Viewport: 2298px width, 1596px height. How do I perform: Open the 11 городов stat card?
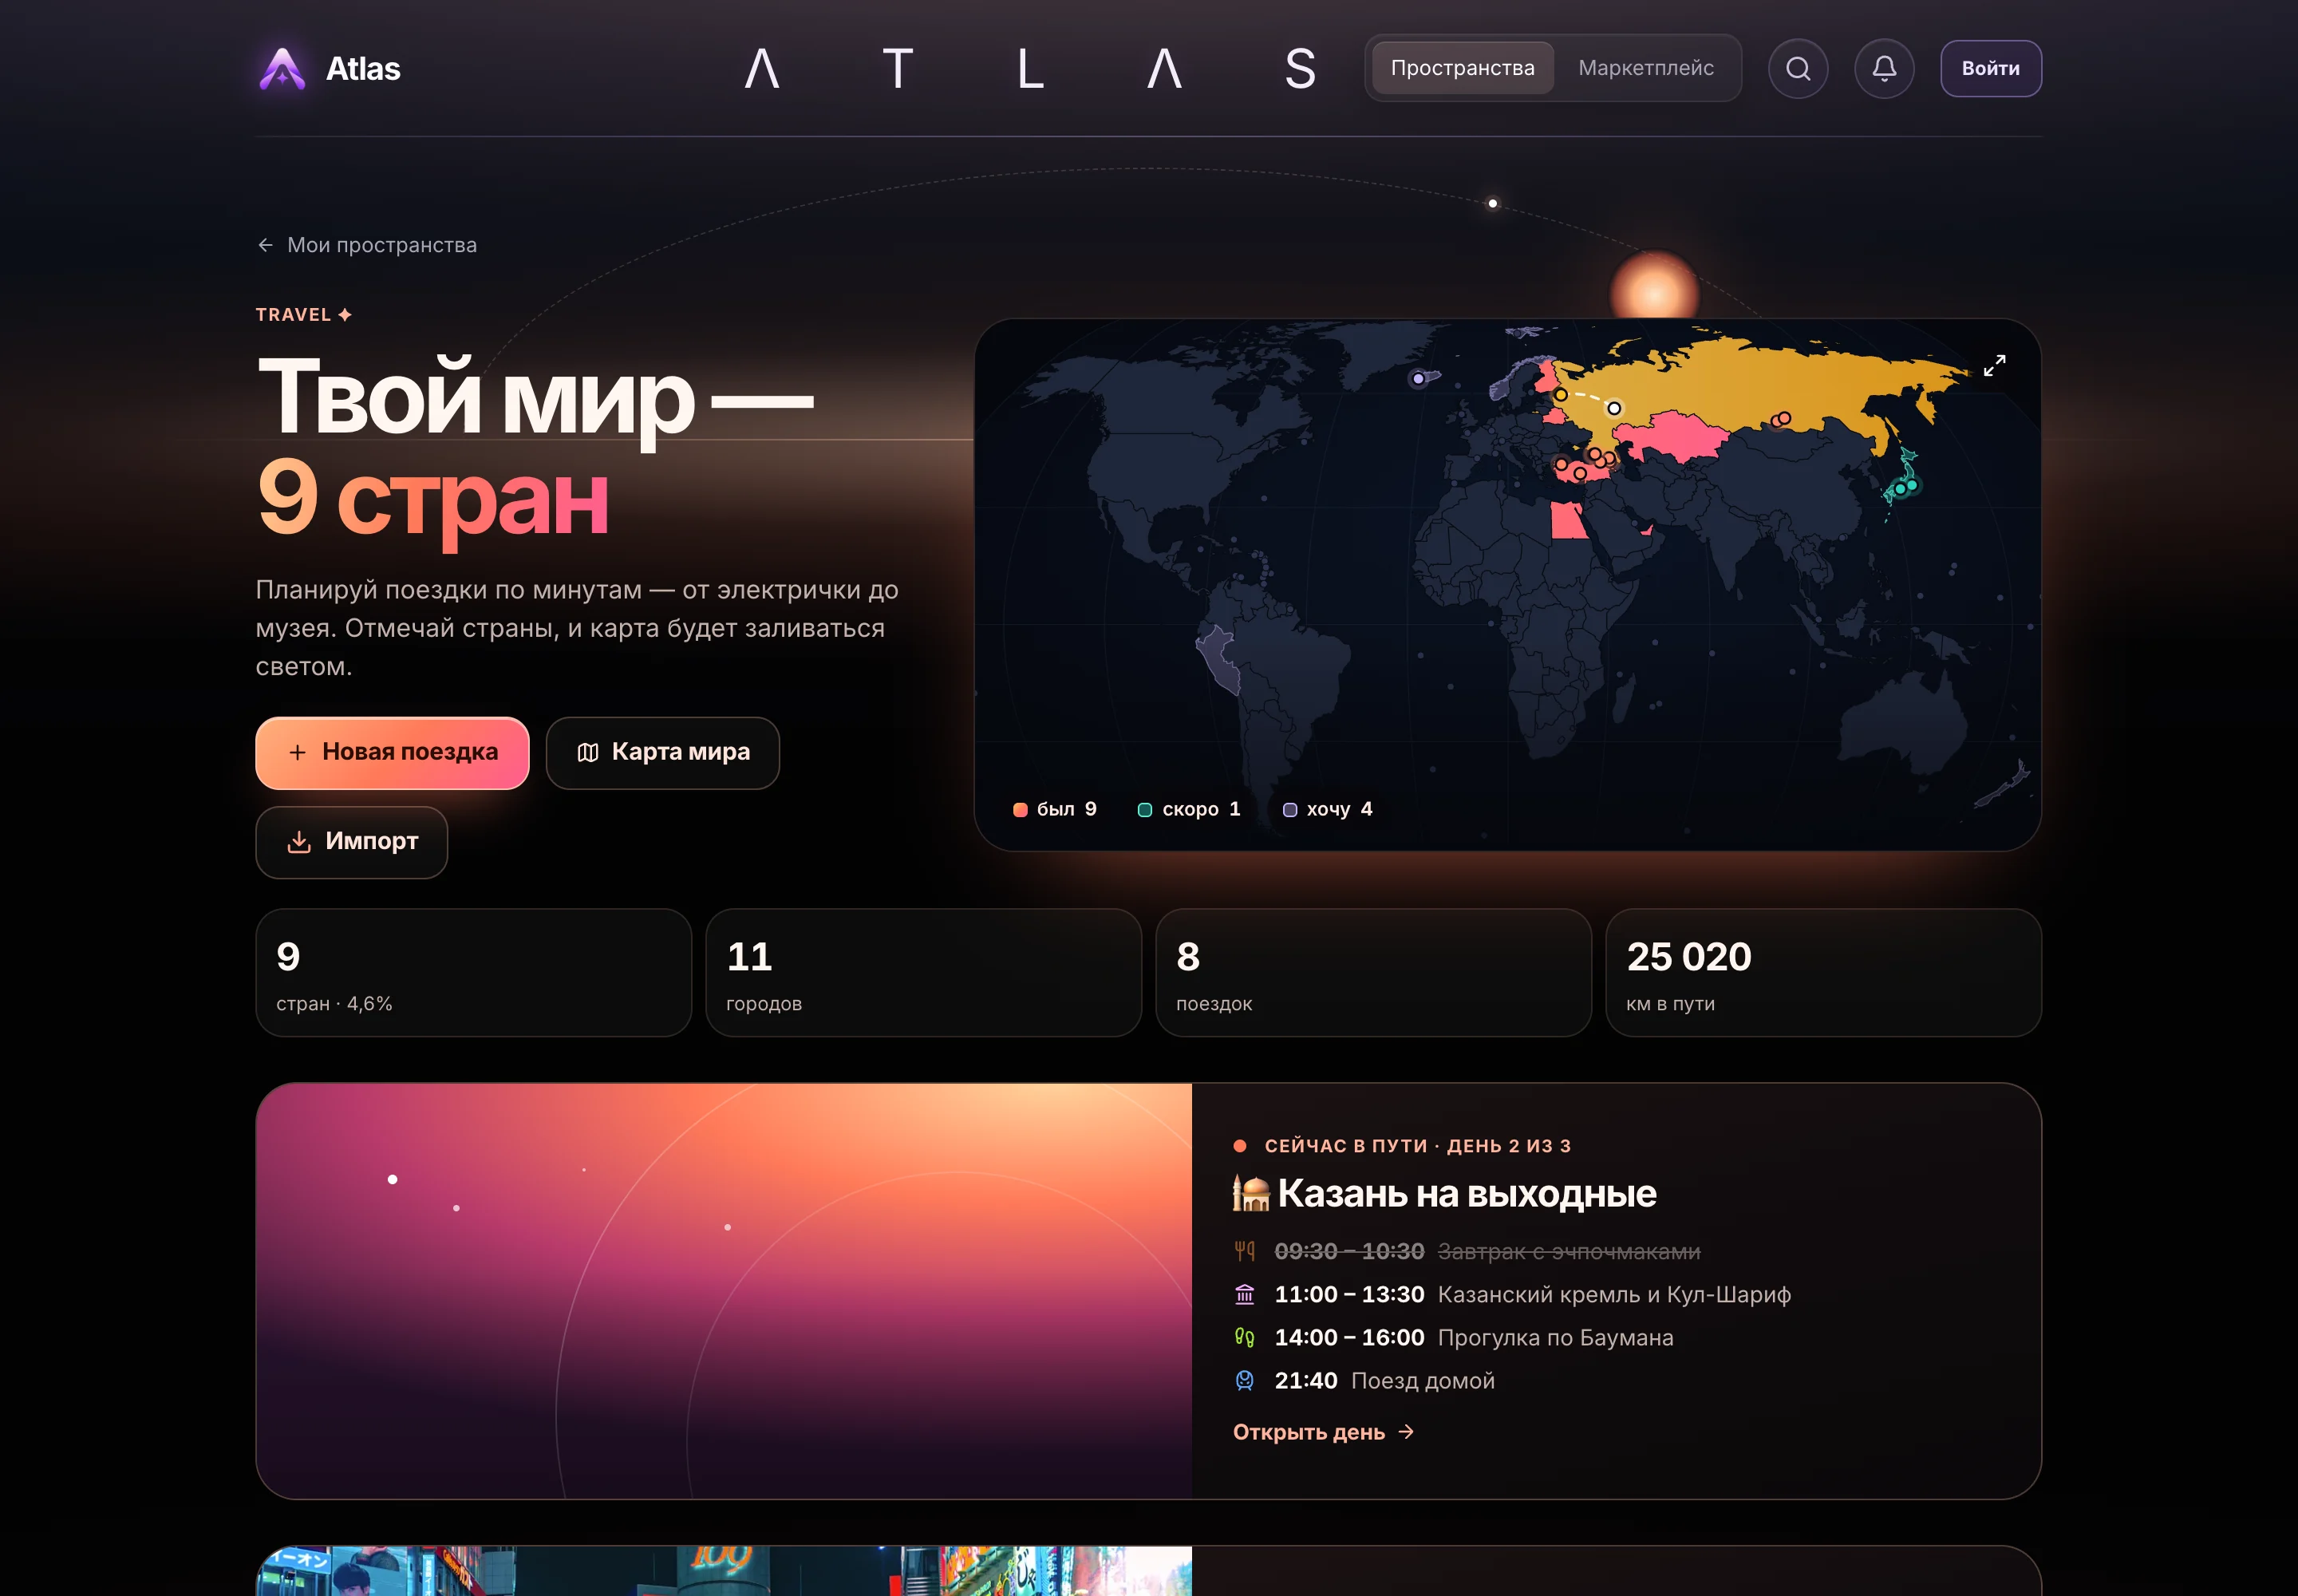(923, 972)
